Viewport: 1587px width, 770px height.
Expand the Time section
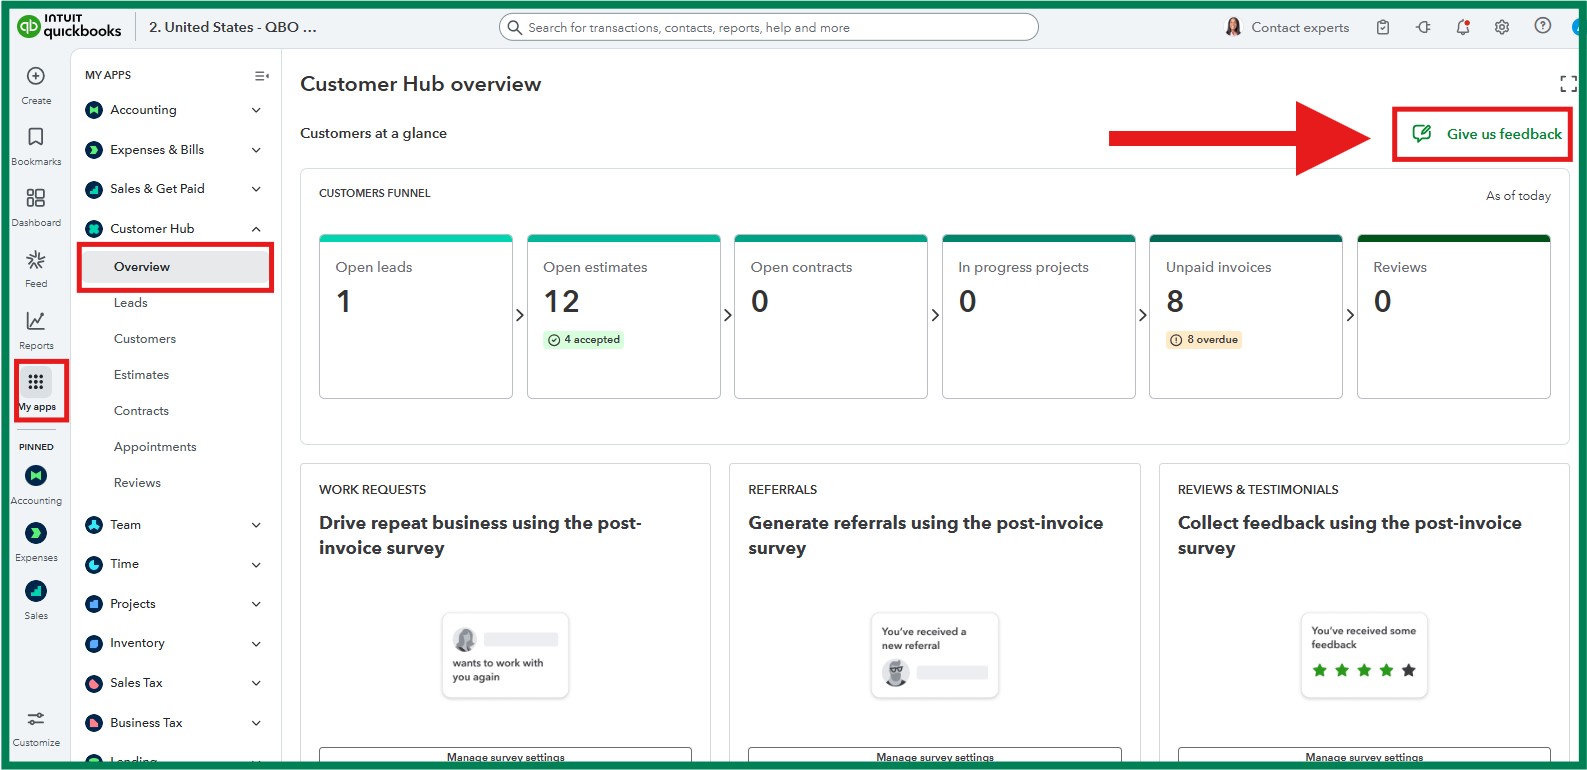pos(176,564)
